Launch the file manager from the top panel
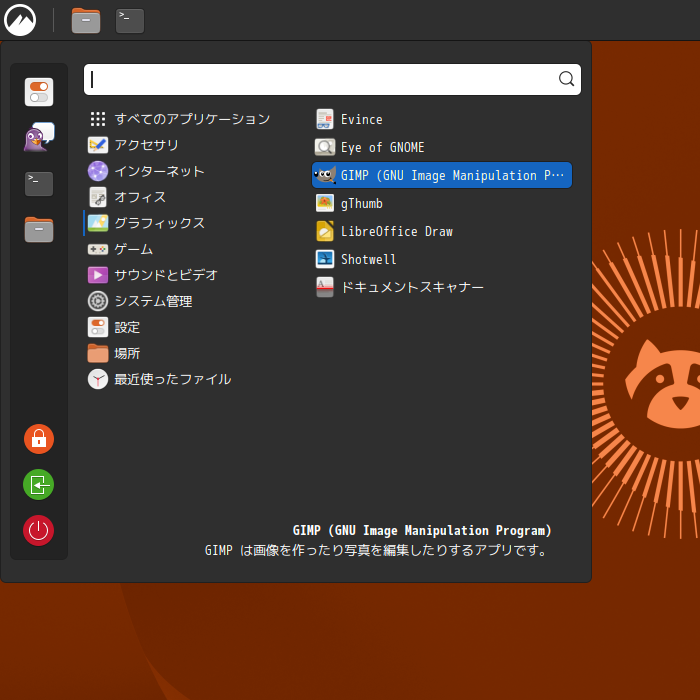The height and width of the screenshot is (700, 700). point(86,21)
